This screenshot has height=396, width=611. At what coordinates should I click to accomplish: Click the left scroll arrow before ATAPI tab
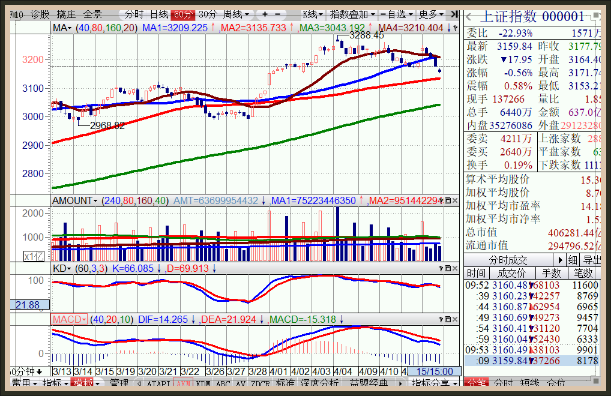click(x=139, y=384)
